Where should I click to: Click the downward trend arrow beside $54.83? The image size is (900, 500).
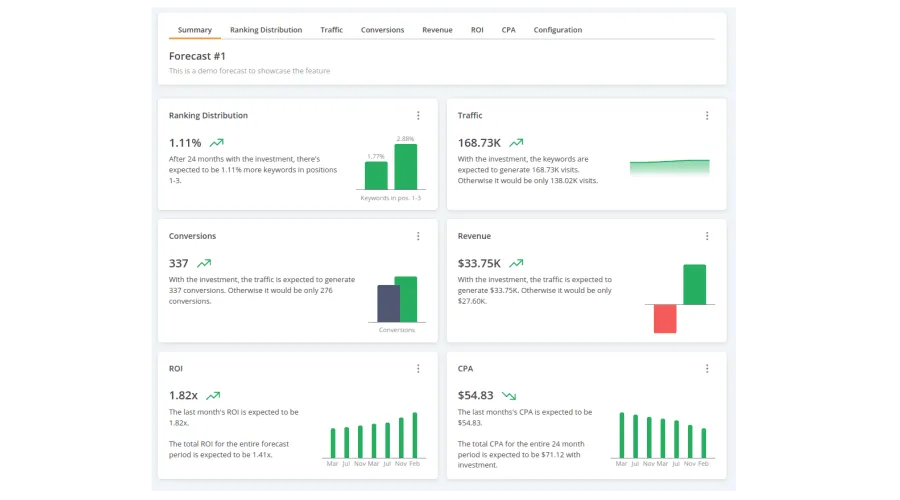(509, 396)
